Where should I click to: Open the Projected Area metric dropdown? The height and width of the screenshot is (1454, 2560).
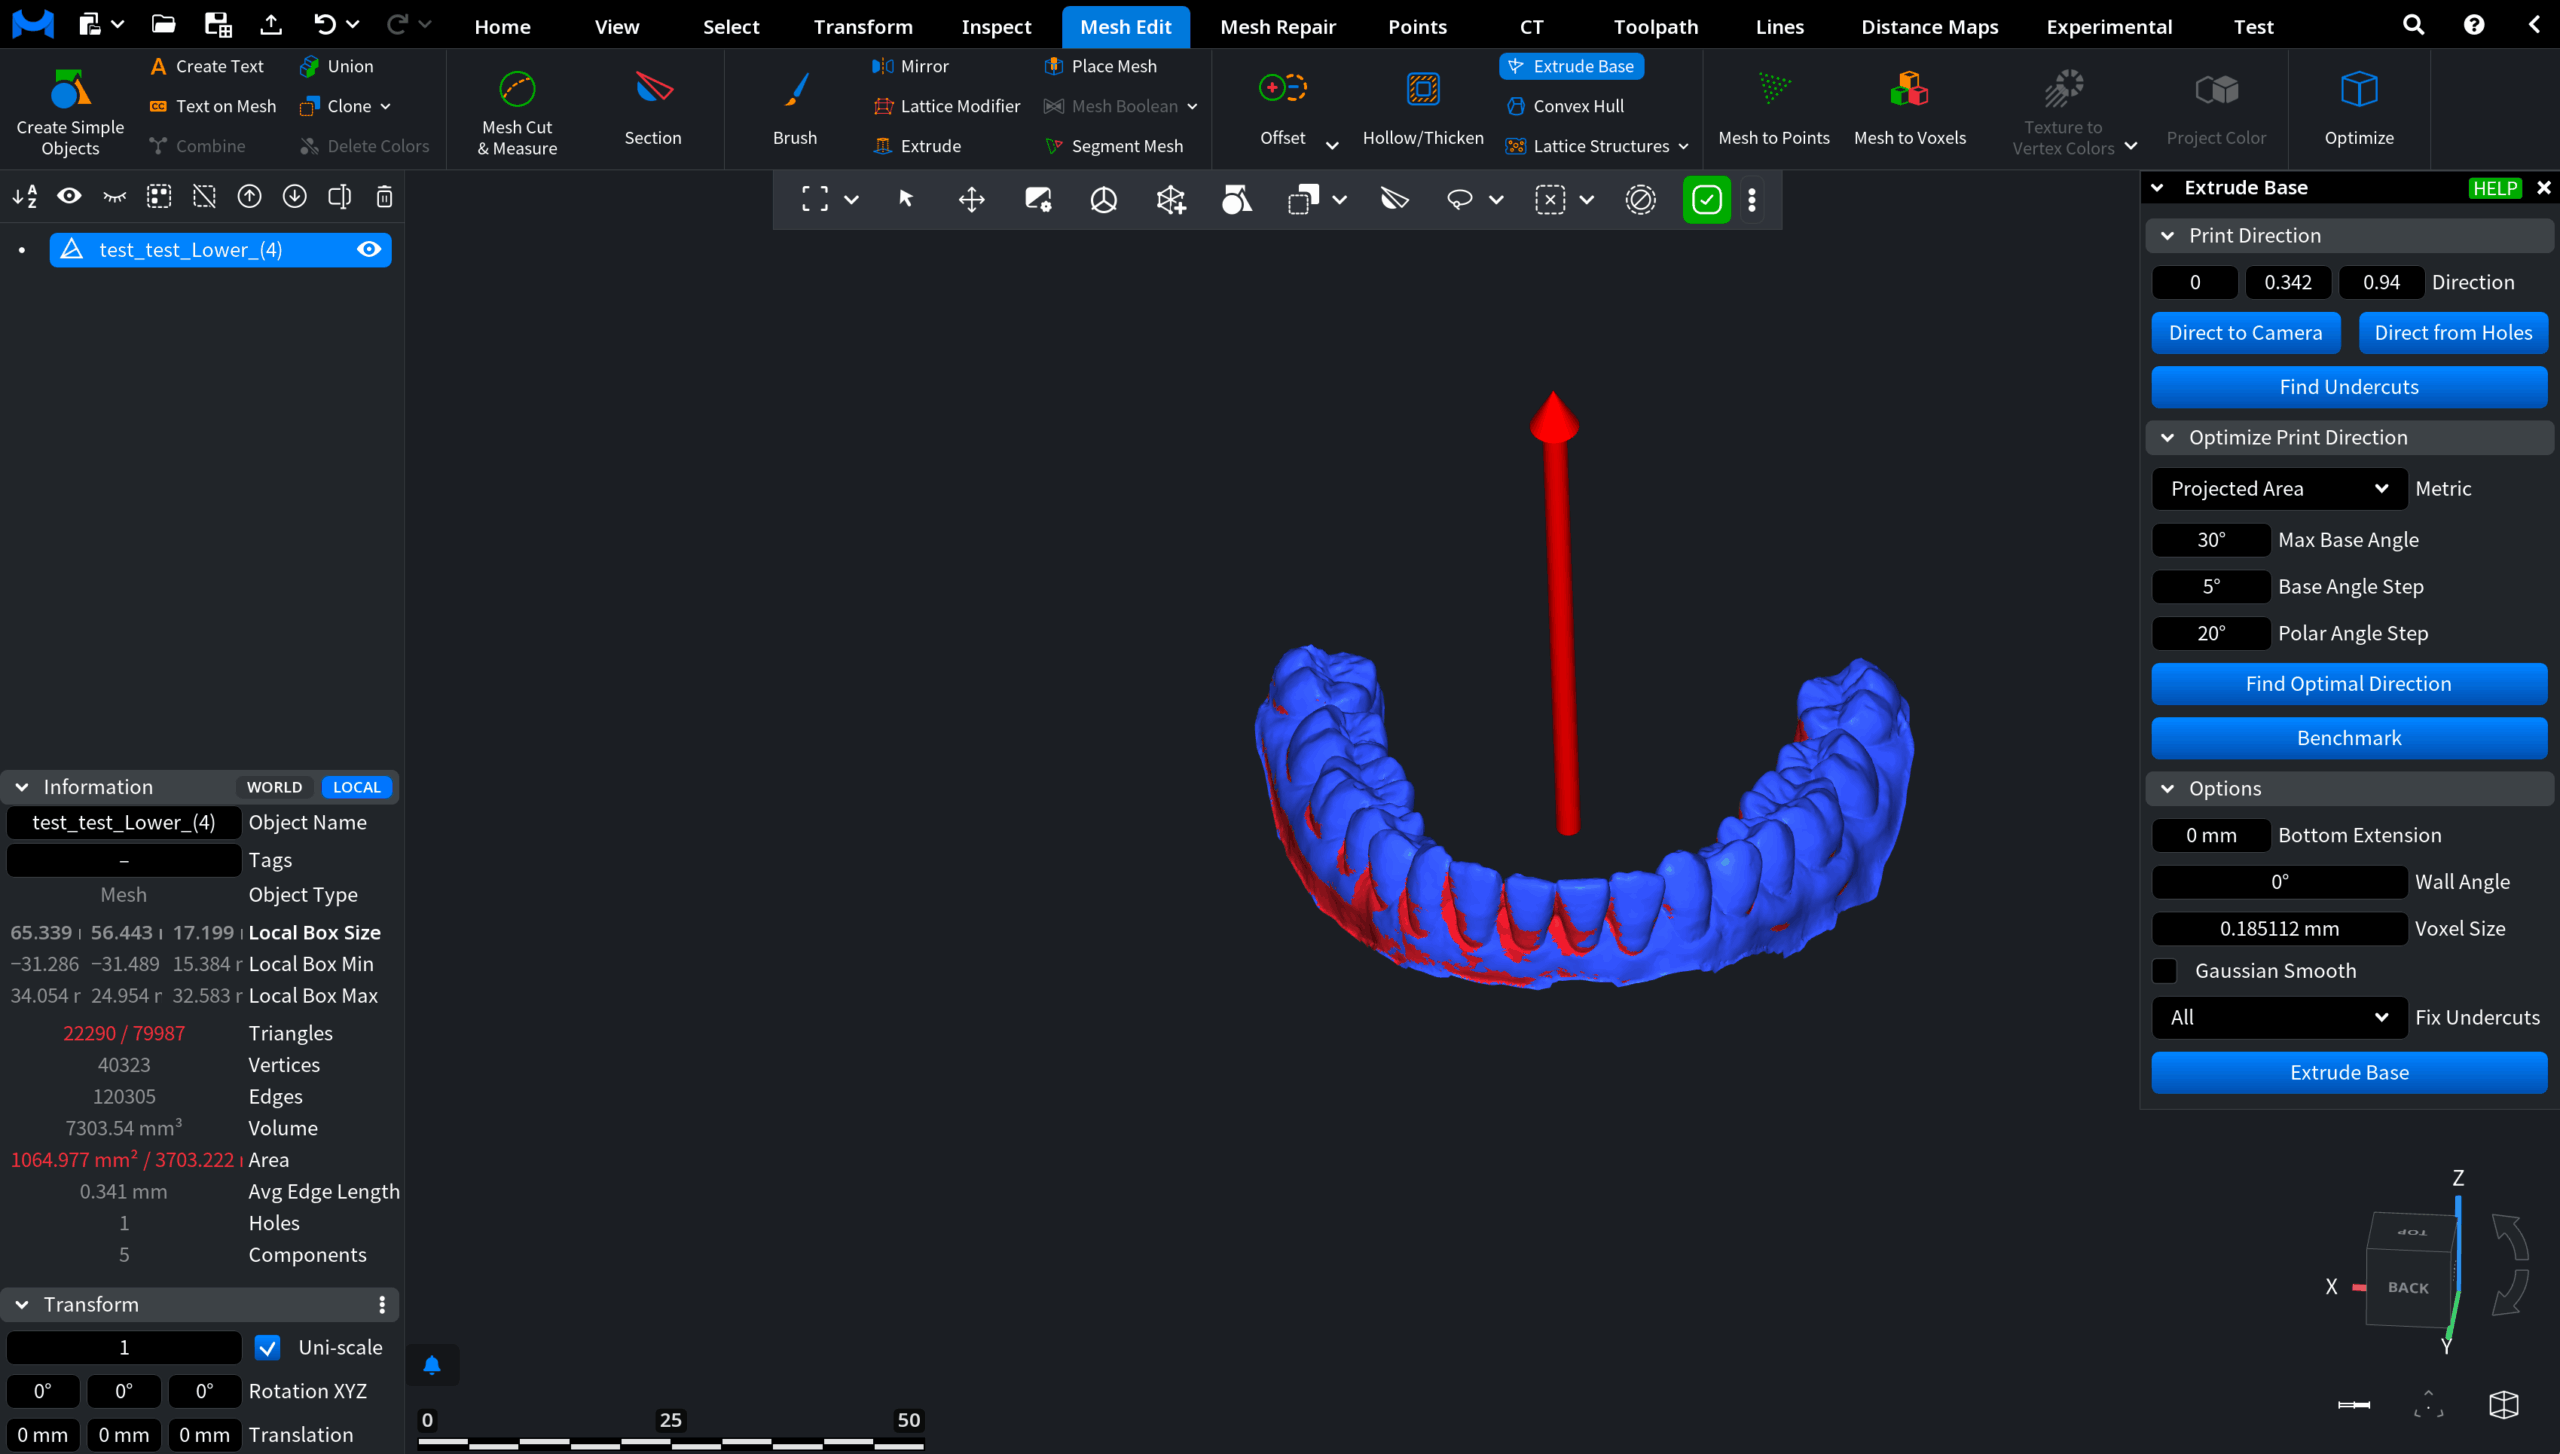2278,488
